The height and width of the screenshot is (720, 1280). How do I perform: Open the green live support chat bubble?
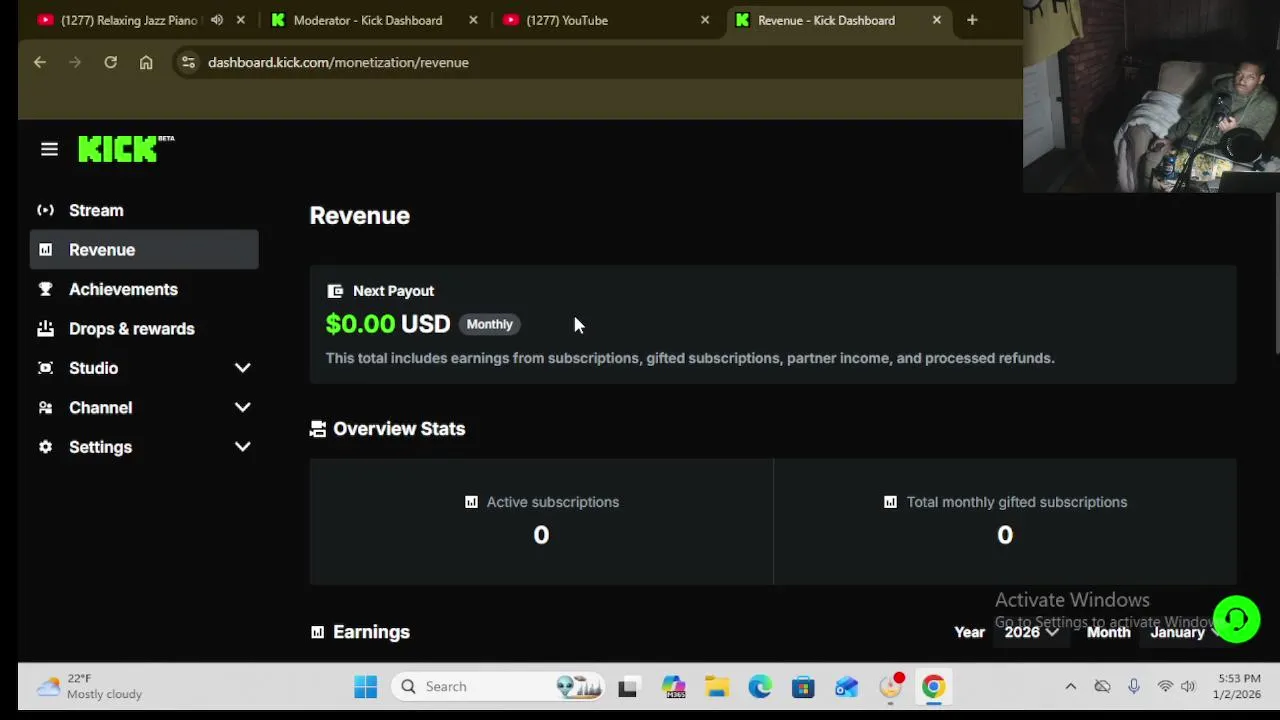click(1236, 619)
